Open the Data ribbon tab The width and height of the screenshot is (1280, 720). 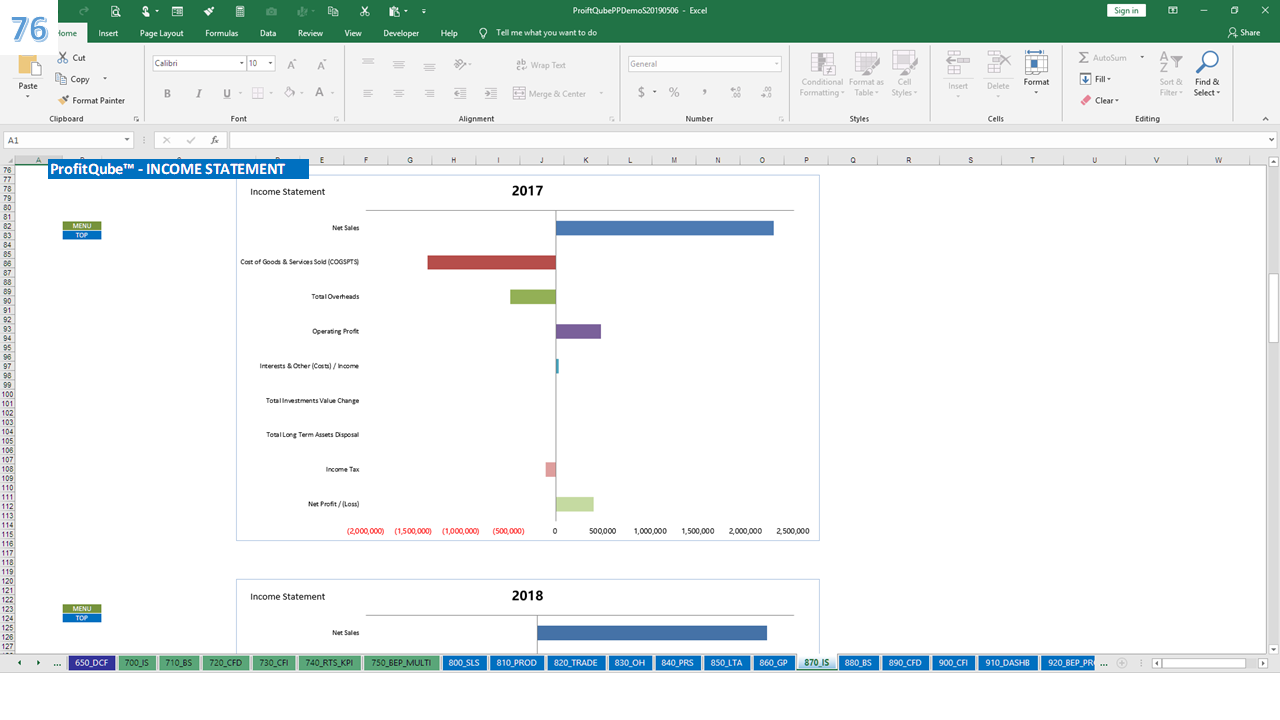[x=268, y=33]
